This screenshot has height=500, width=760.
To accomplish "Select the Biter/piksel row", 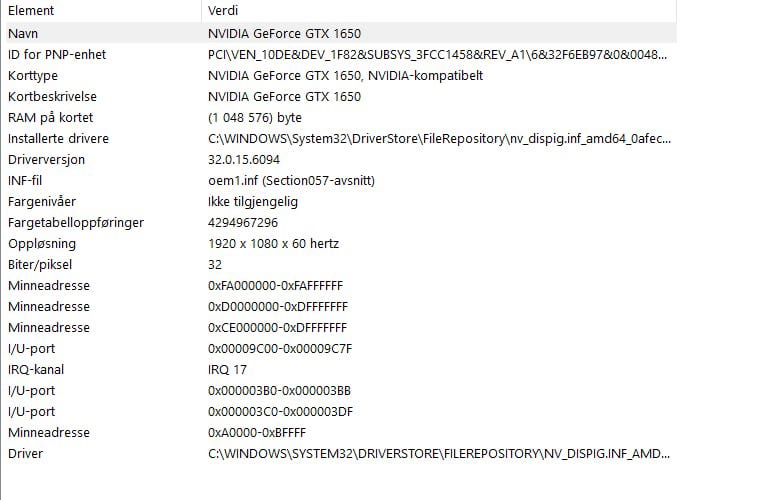I will point(40,264).
